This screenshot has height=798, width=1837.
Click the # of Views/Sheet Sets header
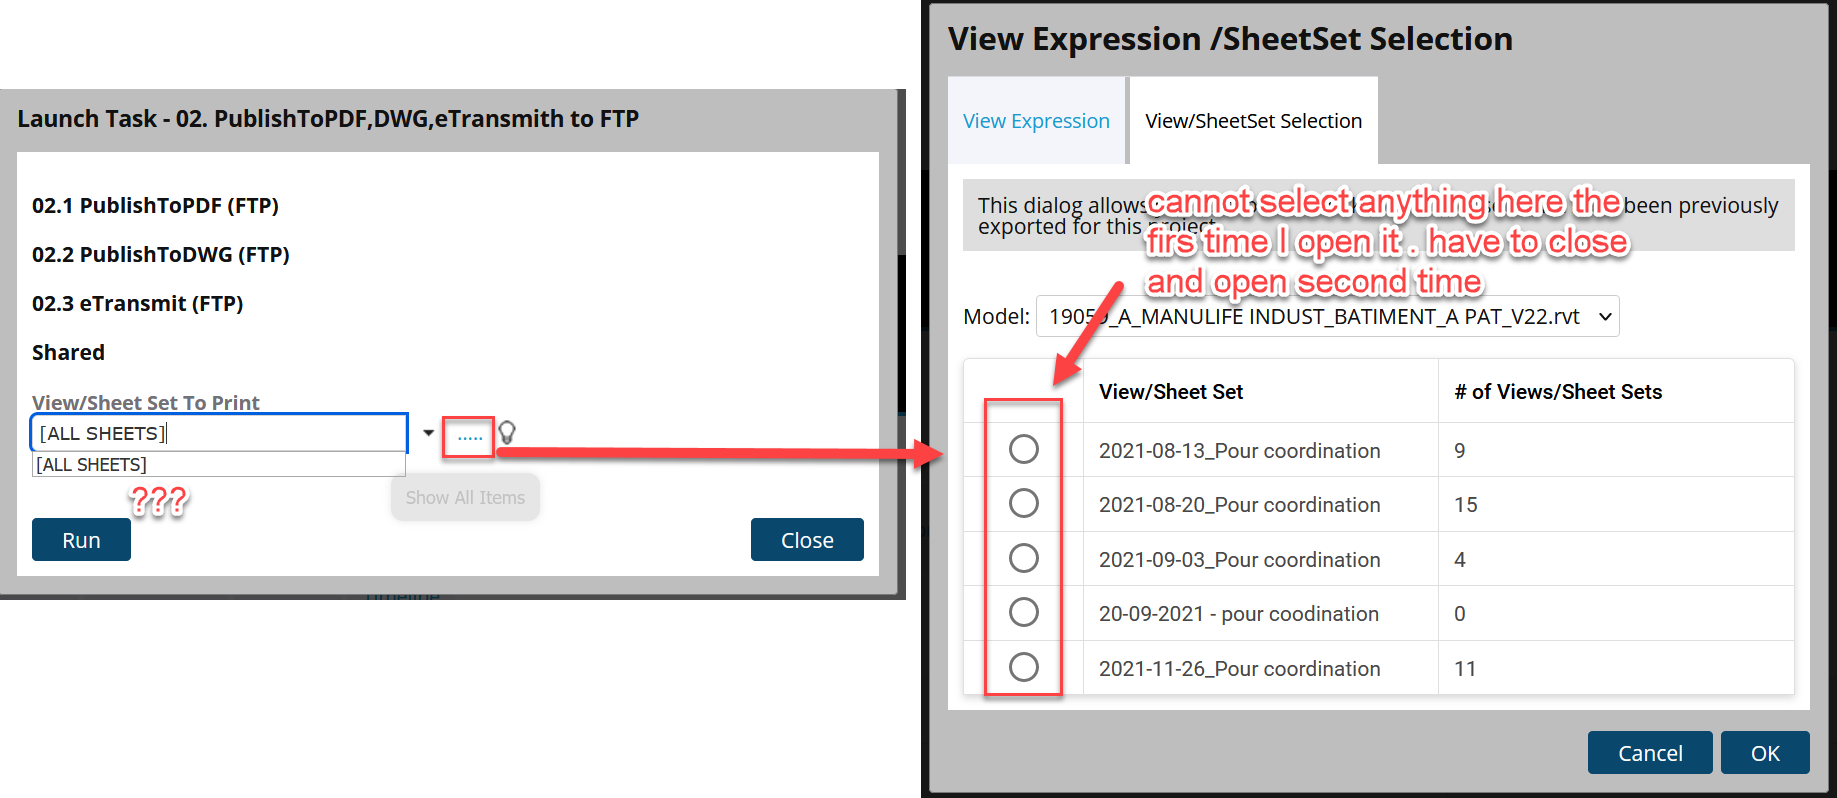point(1557,392)
